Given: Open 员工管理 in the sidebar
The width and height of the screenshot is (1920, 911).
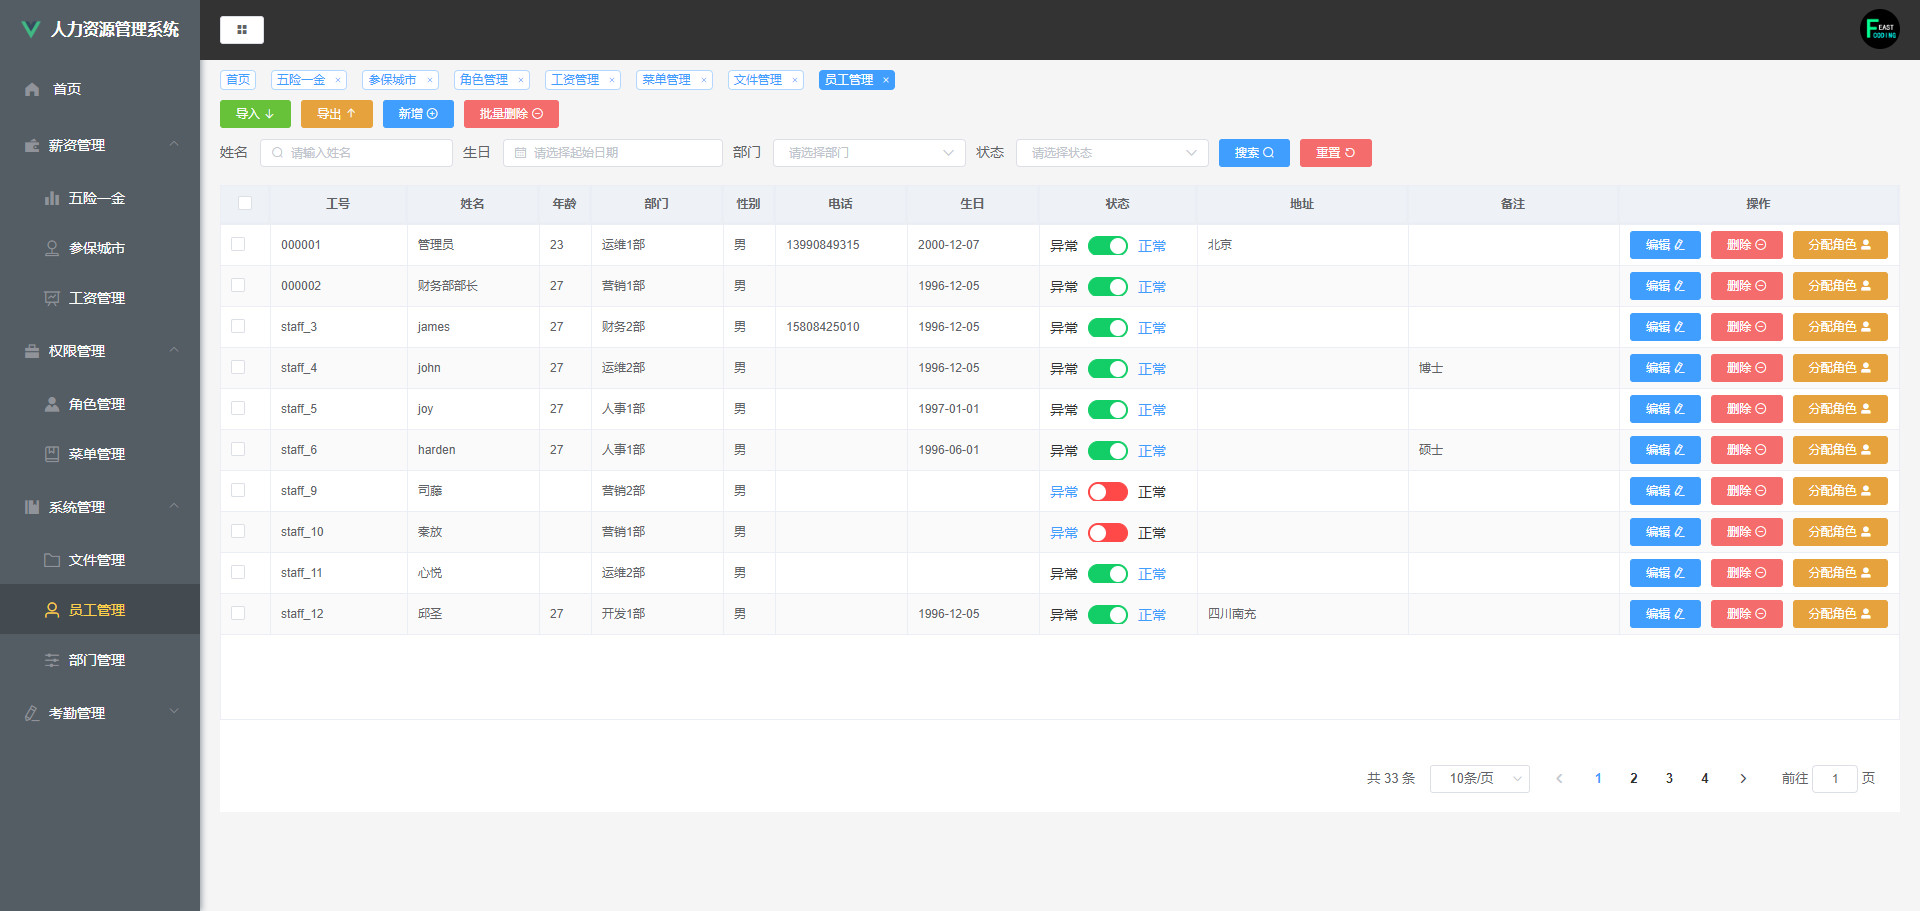Looking at the screenshot, I should pos(100,609).
